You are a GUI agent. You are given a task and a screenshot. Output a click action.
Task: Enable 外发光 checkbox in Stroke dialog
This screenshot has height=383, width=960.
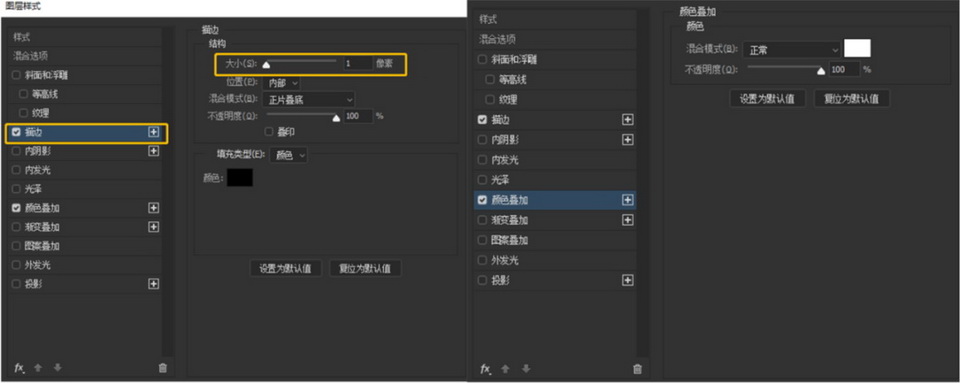pos(16,265)
